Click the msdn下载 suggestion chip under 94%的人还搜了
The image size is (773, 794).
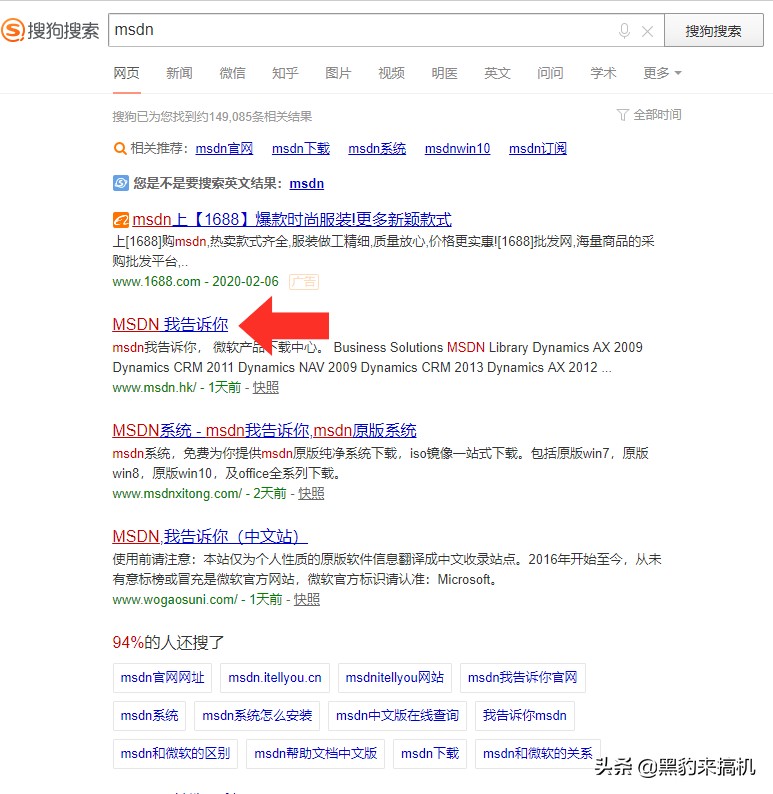(430, 753)
